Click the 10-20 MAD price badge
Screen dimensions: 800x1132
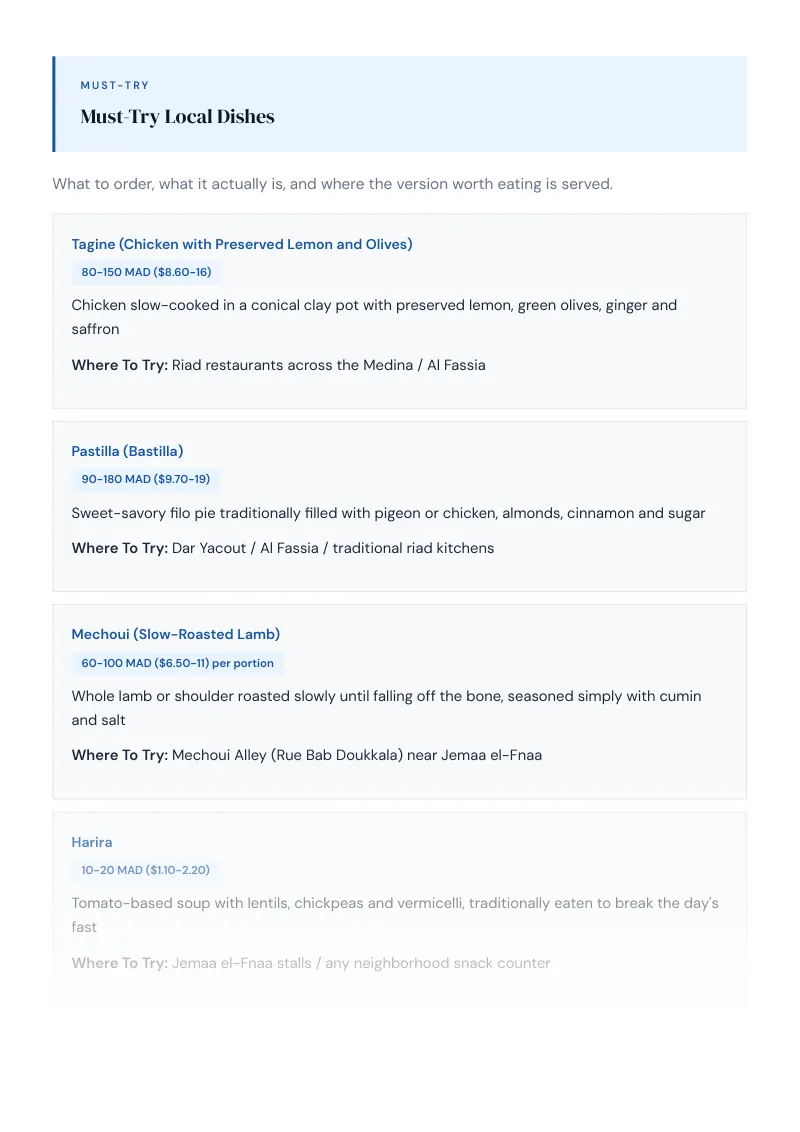146,870
